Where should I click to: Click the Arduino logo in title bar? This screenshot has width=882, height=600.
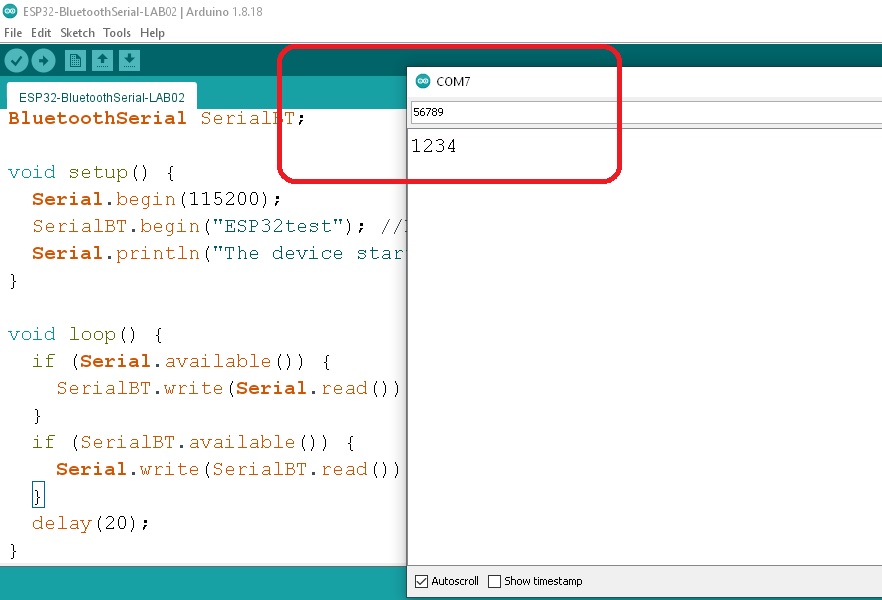[x=10, y=11]
